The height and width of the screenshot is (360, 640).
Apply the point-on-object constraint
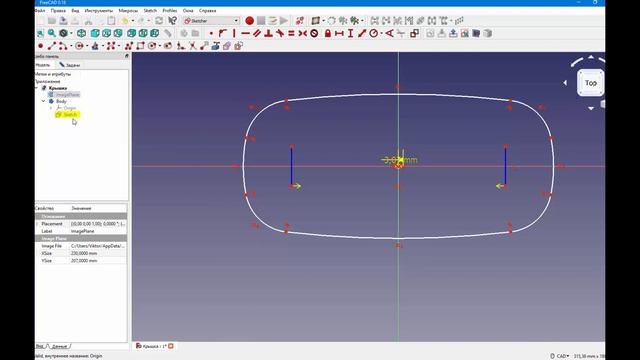tap(222, 33)
